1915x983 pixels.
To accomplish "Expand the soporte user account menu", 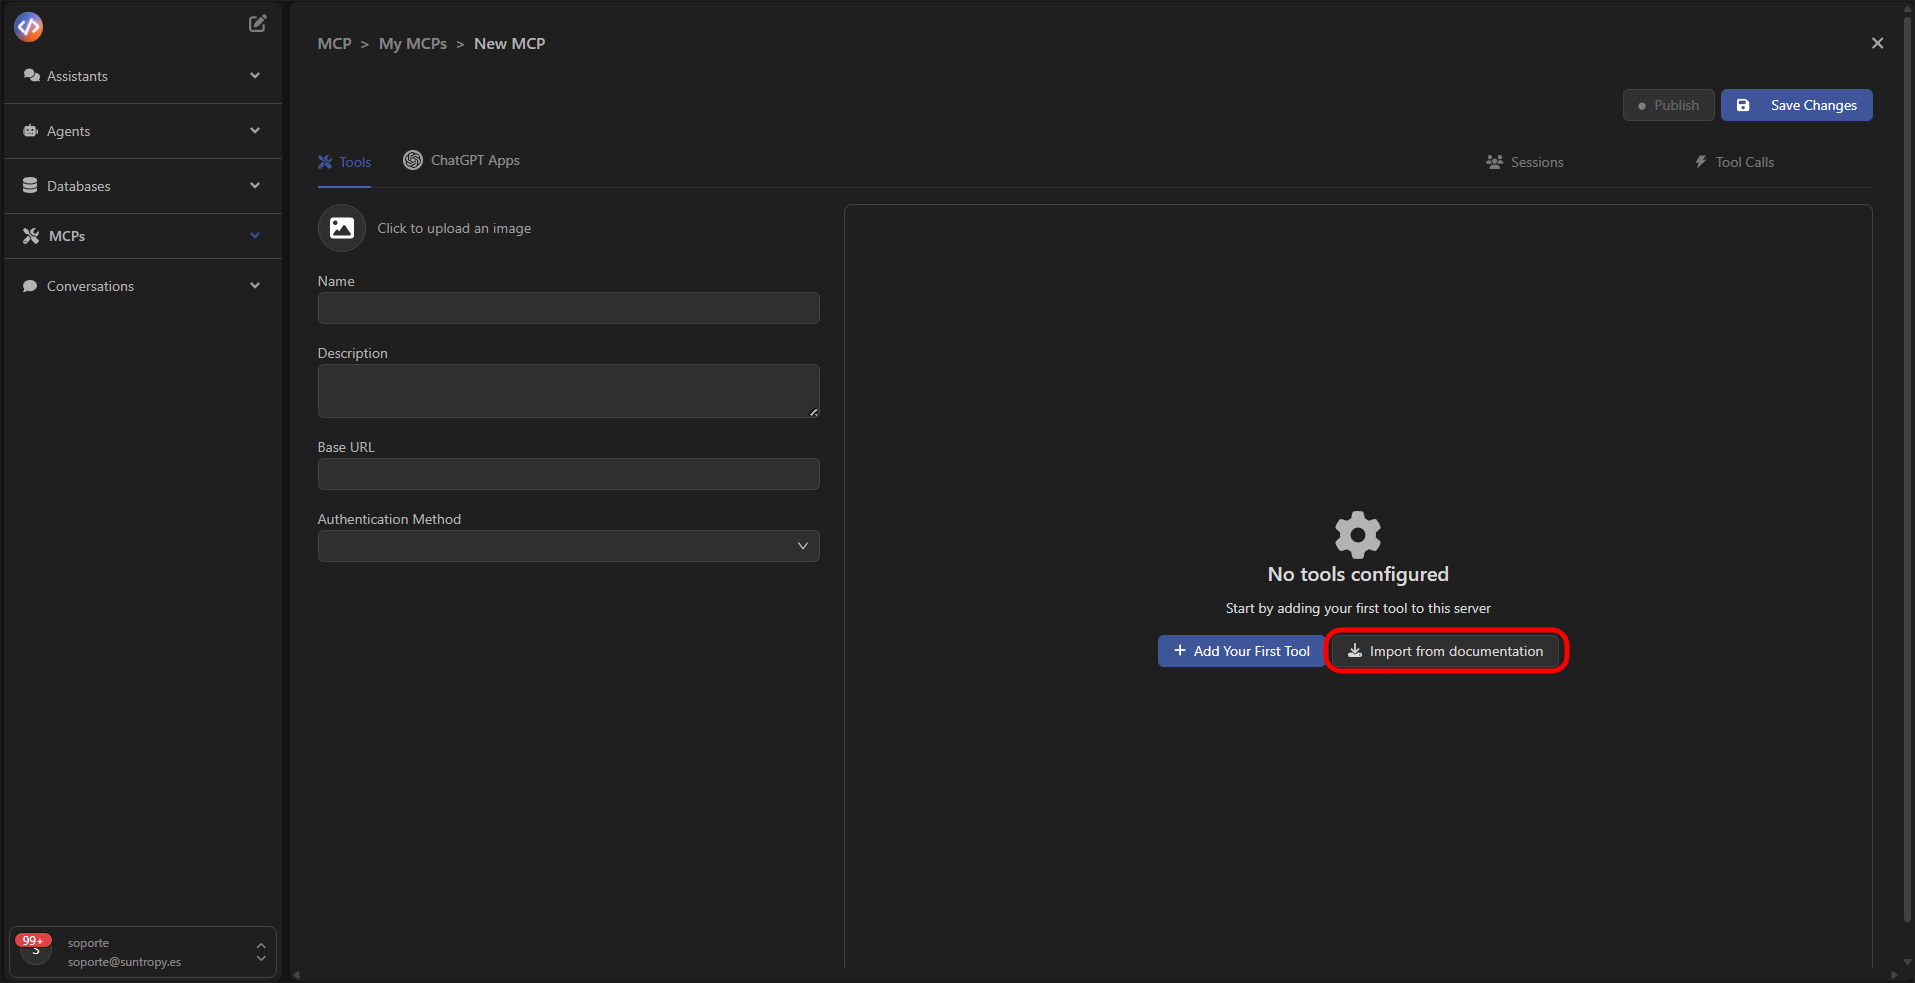I will (x=259, y=951).
